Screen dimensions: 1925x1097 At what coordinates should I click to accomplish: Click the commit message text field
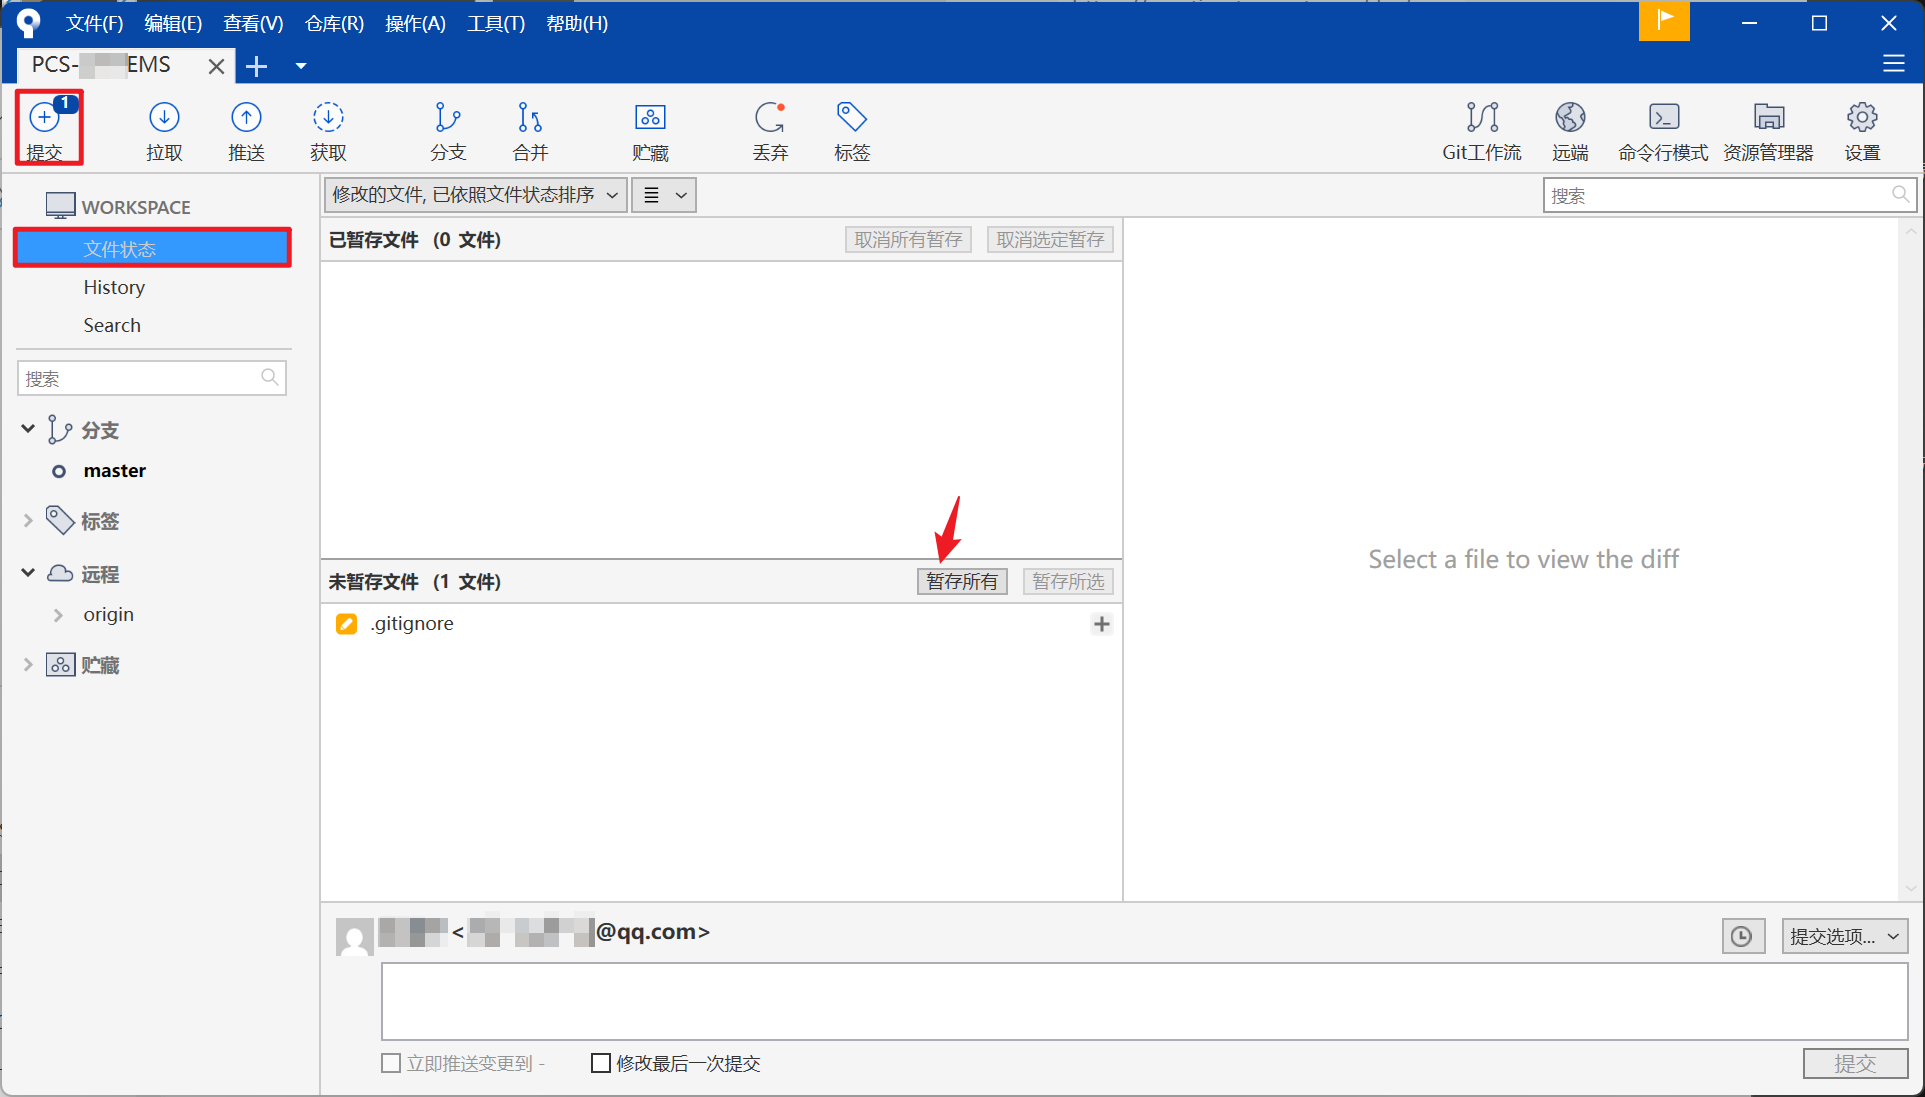coord(1144,1001)
